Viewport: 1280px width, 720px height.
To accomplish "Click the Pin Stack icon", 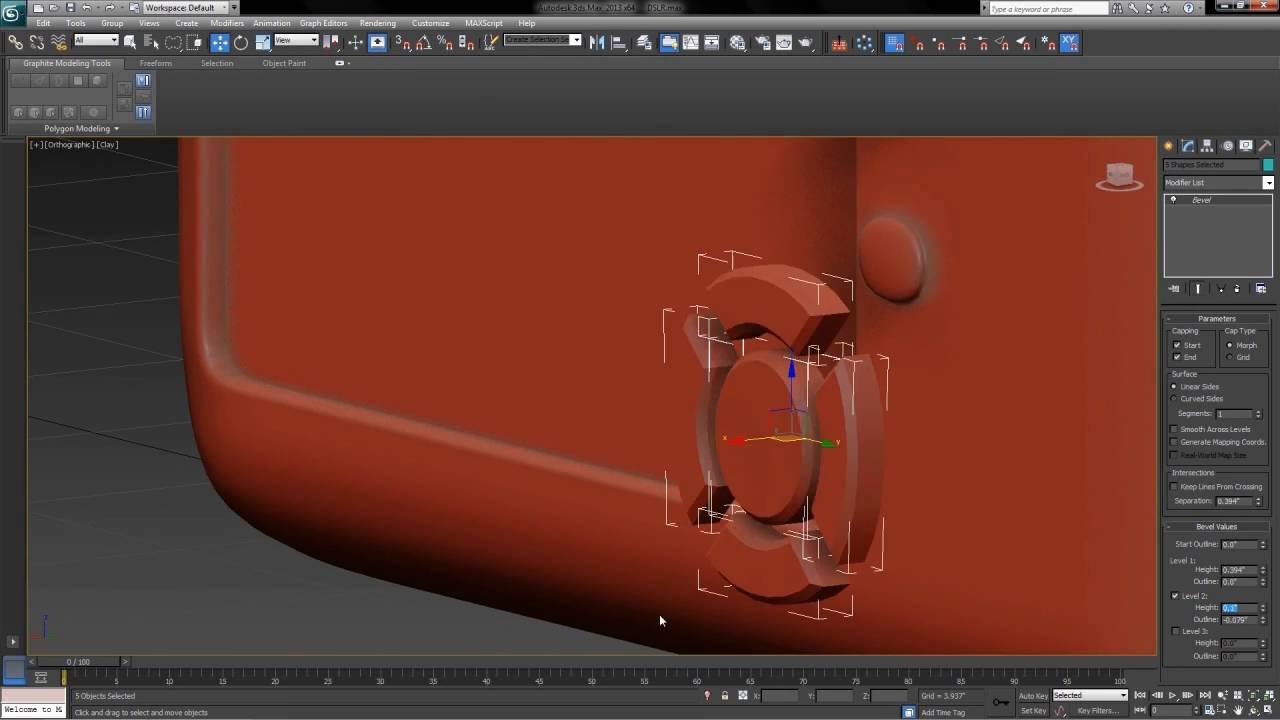I will pos(1174,288).
